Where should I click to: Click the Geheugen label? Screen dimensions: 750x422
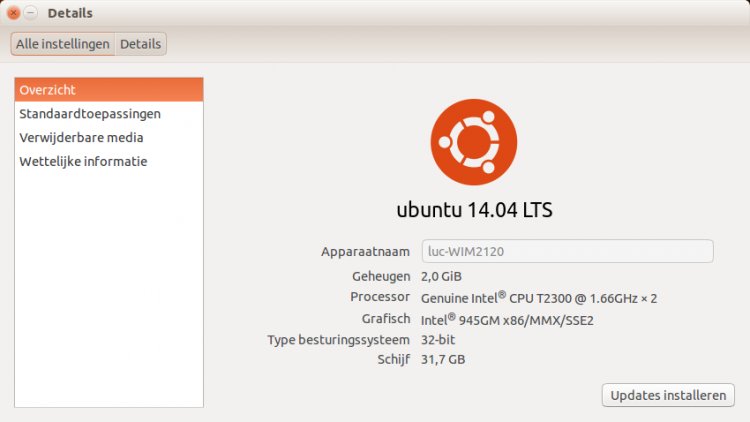point(381,277)
